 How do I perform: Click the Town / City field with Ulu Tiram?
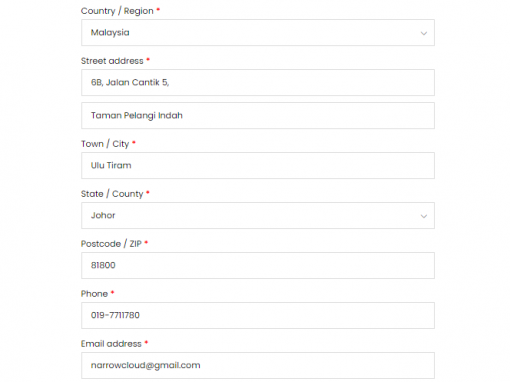(x=258, y=166)
